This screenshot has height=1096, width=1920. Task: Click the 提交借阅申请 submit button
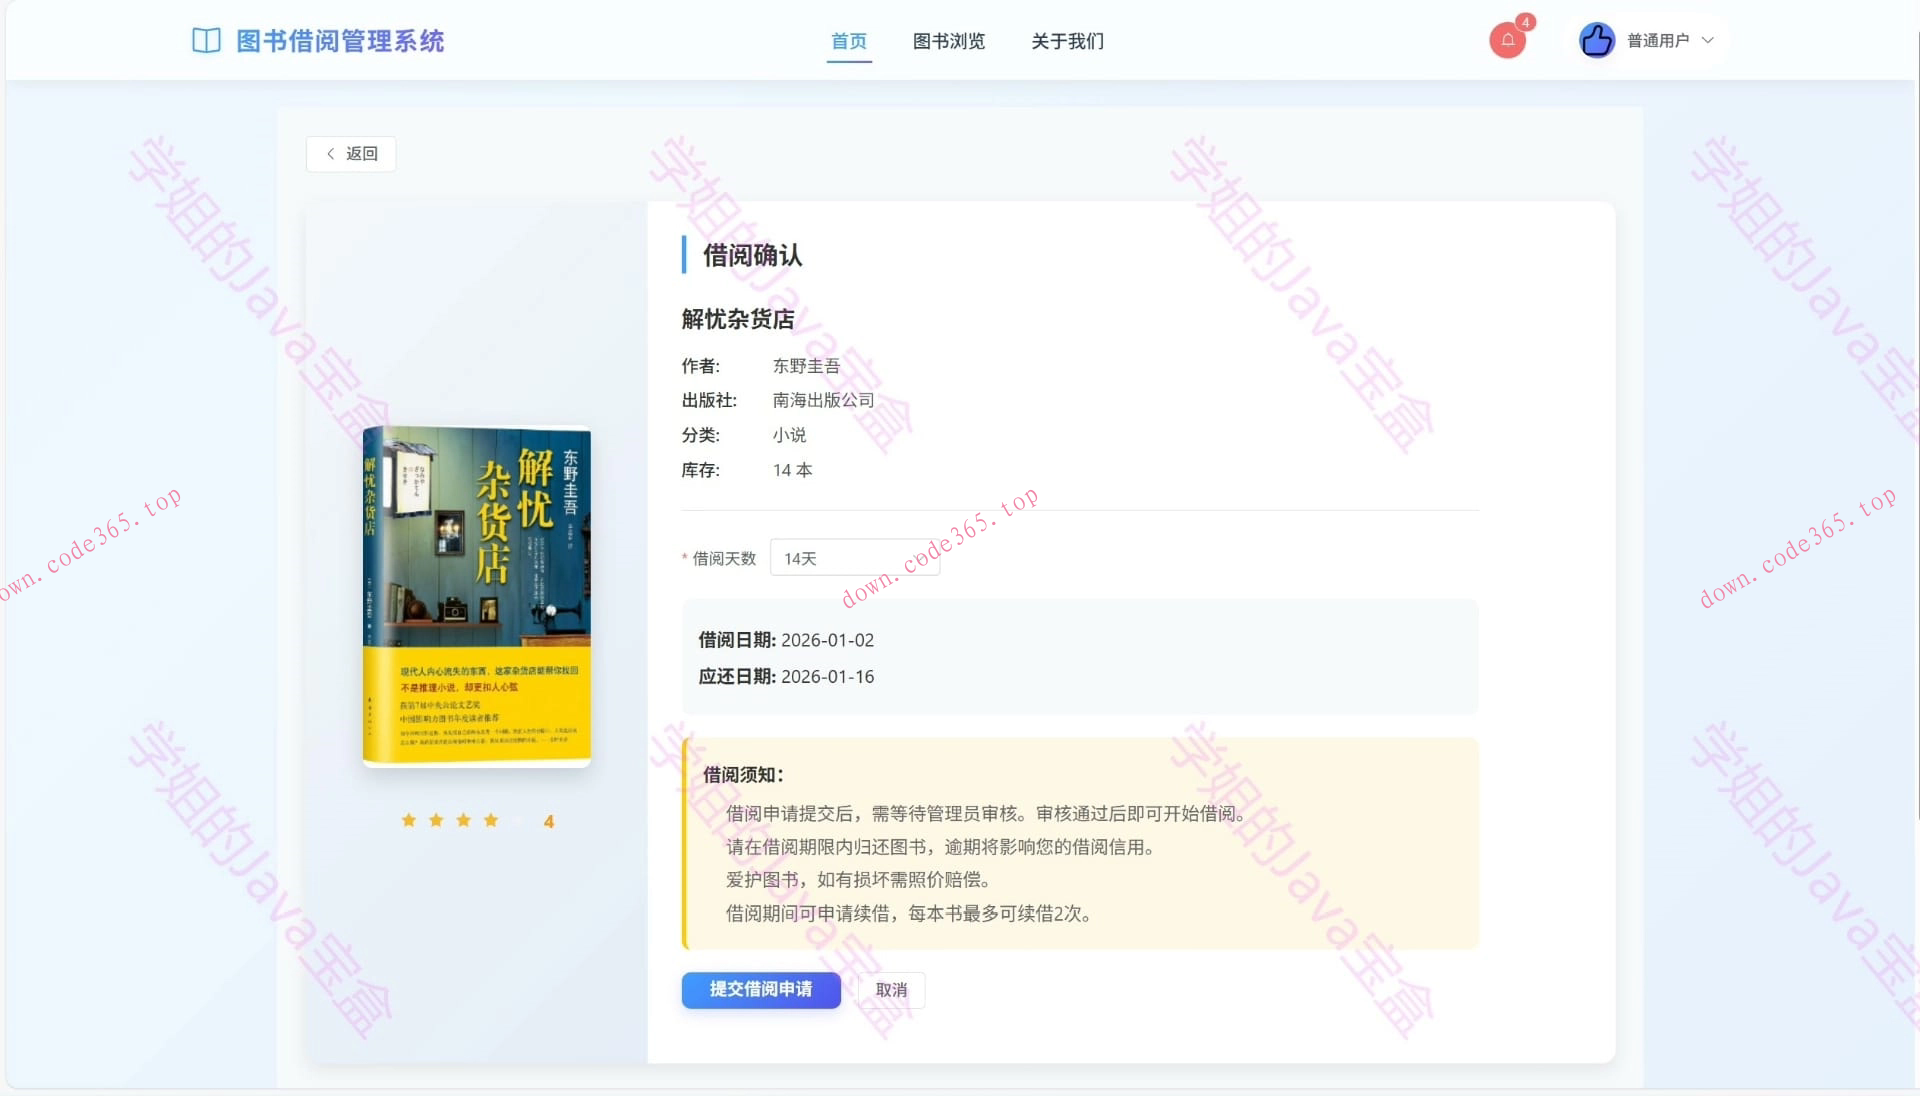pyautogui.click(x=761, y=990)
